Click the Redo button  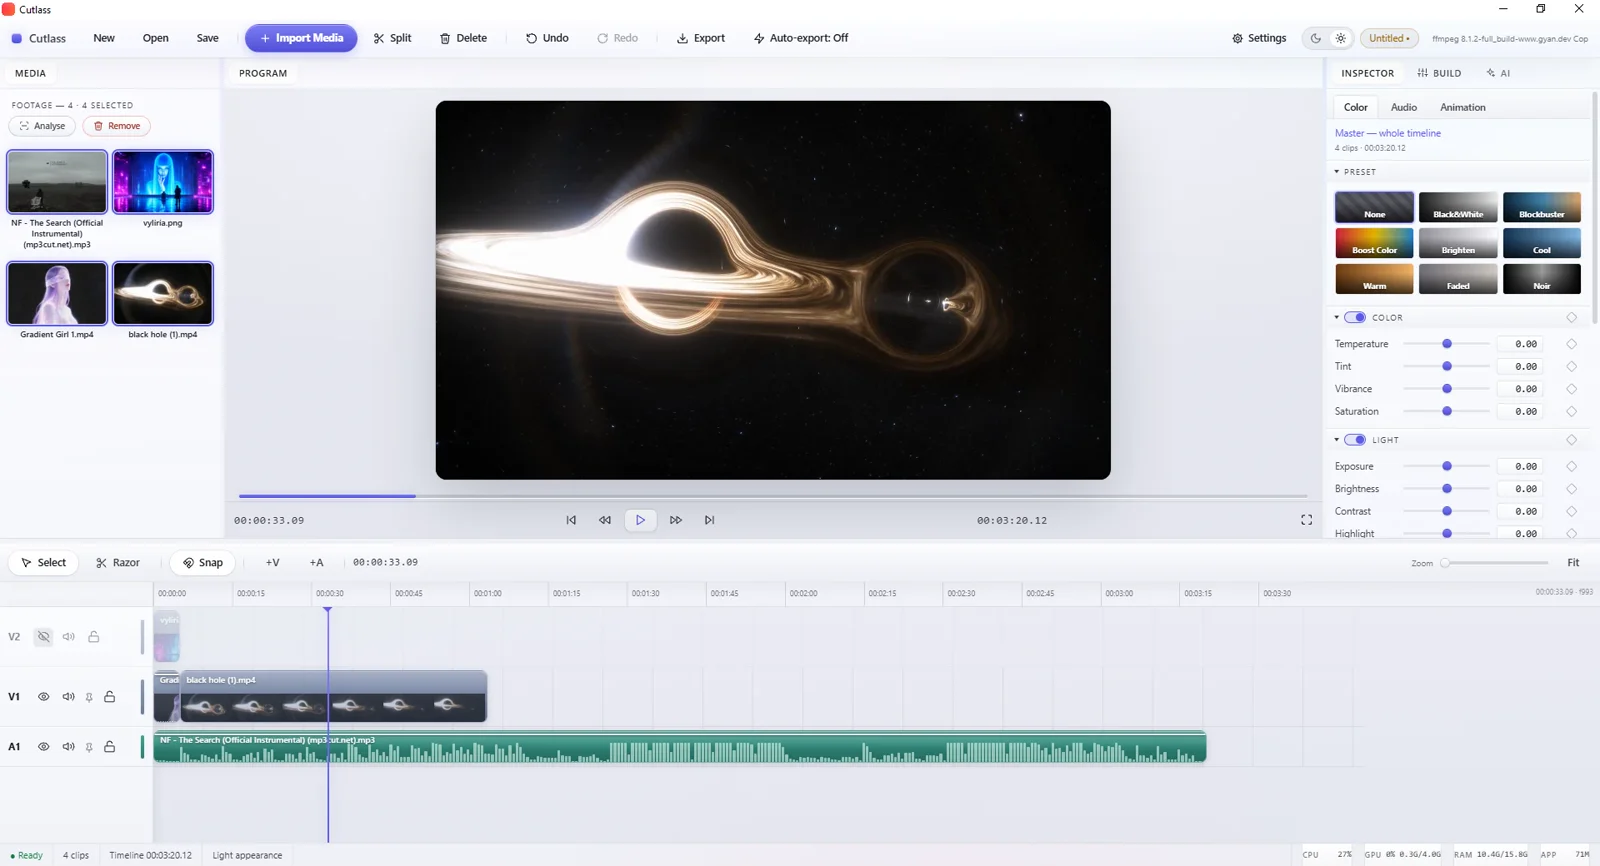coord(617,38)
